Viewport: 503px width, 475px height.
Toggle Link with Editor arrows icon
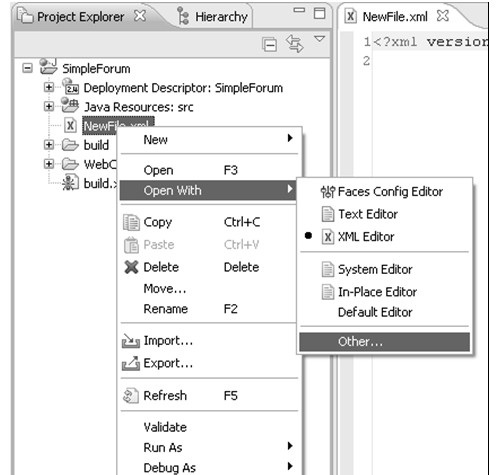[x=295, y=44]
